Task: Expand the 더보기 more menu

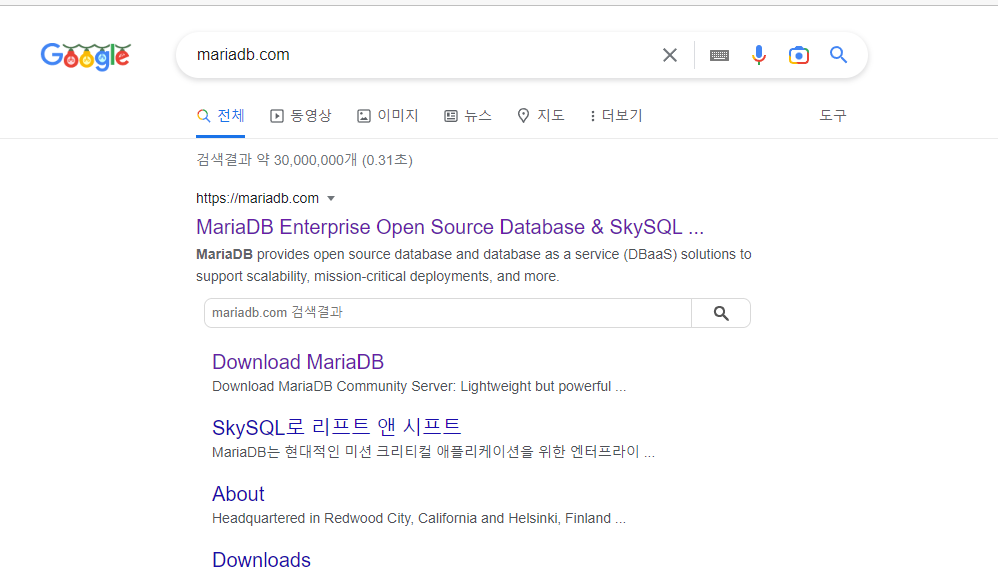Action: point(615,116)
